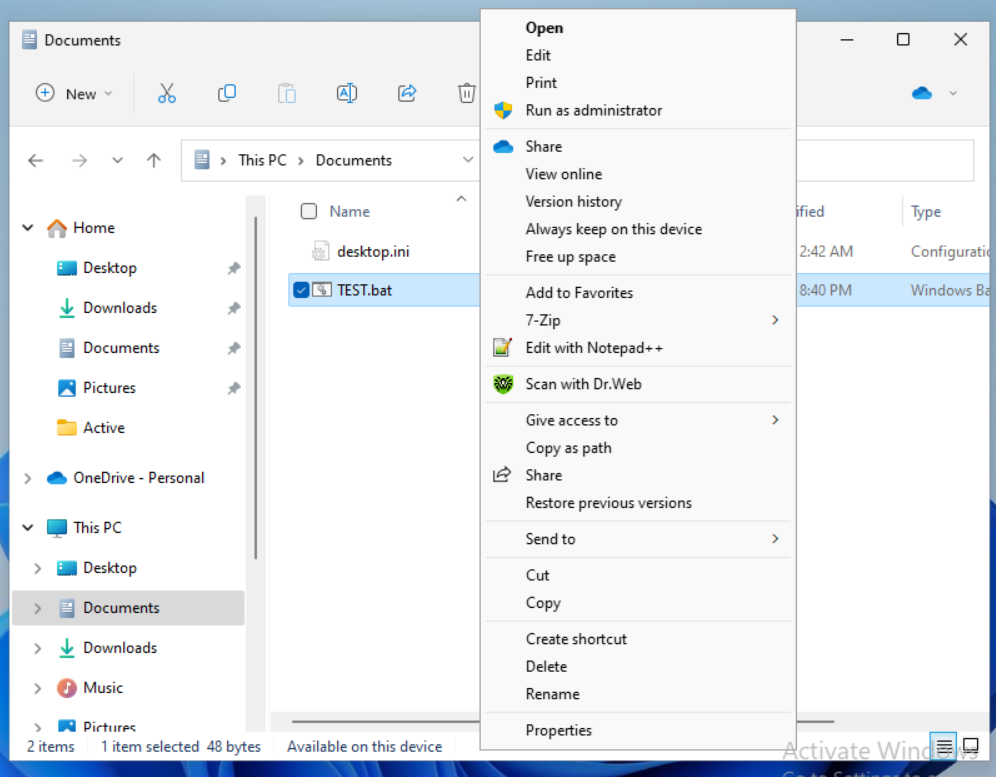Image resolution: width=996 pixels, height=777 pixels.
Task: Click the Copy icon in the toolbar
Action: (x=227, y=93)
